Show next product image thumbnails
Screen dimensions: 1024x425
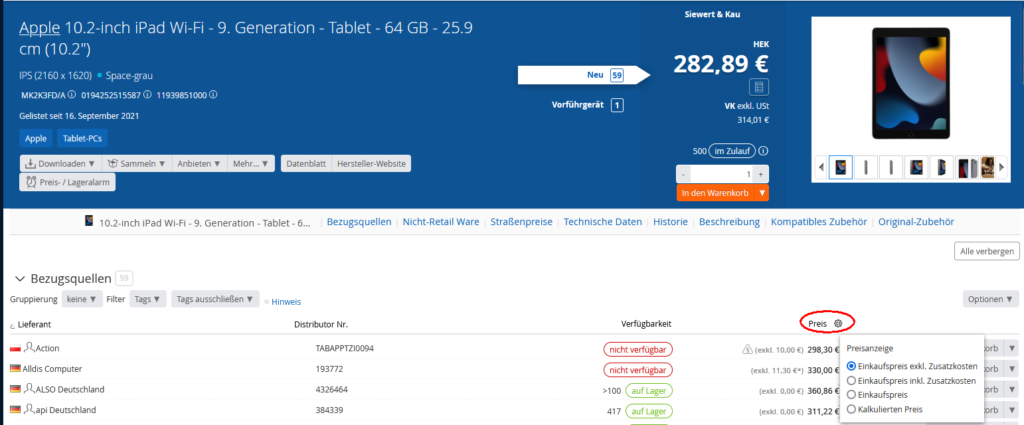[x=1002, y=167]
